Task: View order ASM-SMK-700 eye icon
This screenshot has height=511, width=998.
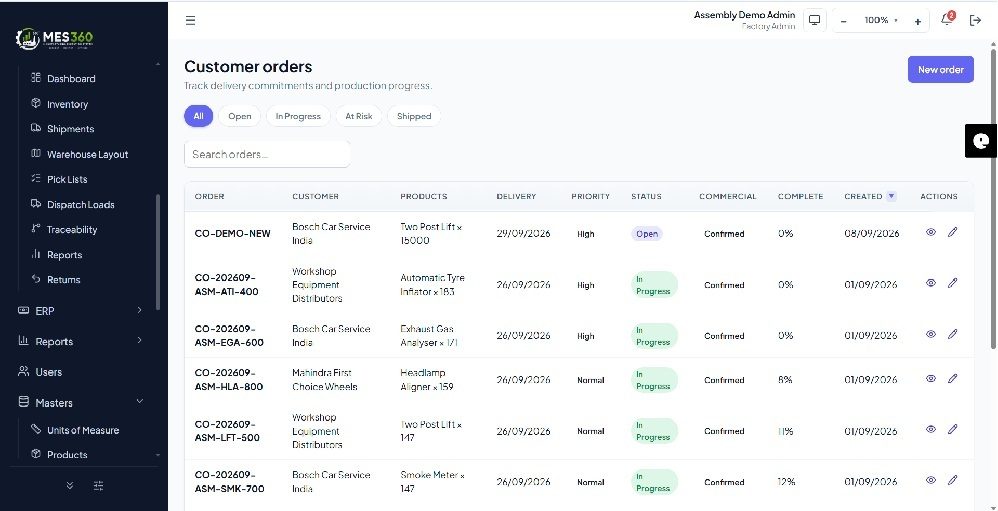Action: coord(931,480)
